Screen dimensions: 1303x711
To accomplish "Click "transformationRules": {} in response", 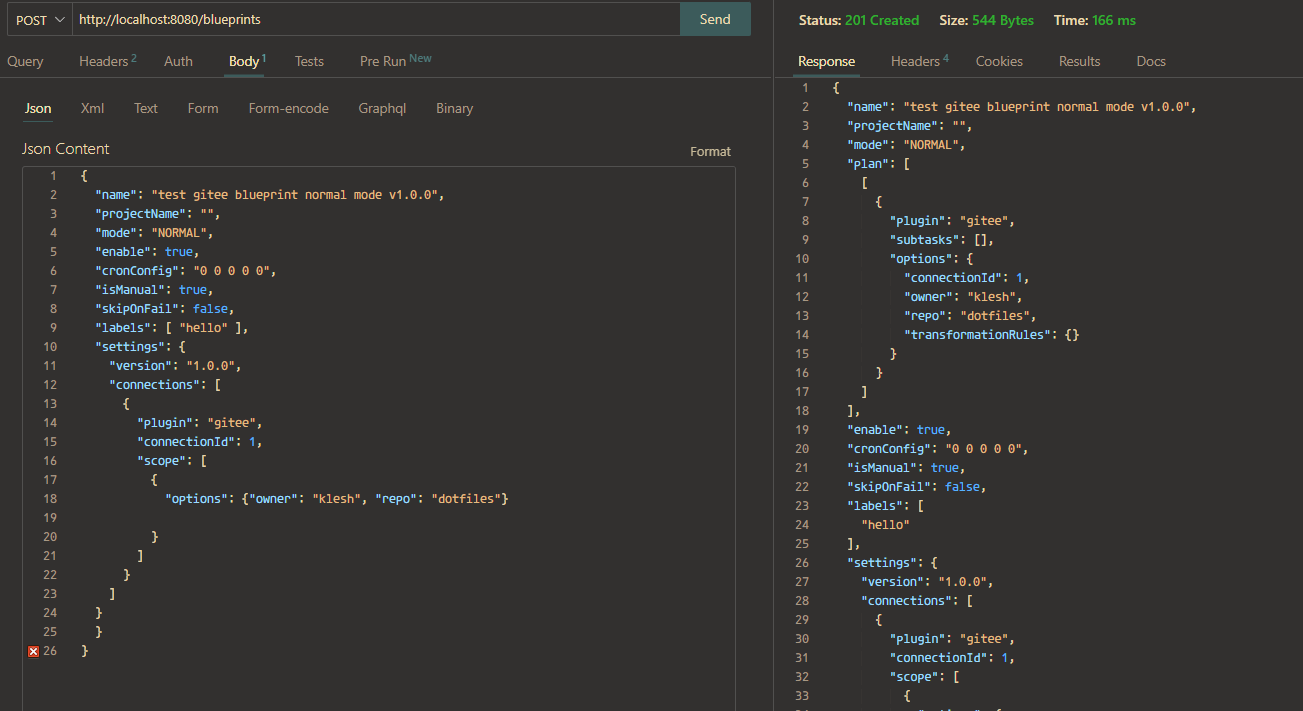I will tap(991, 335).
